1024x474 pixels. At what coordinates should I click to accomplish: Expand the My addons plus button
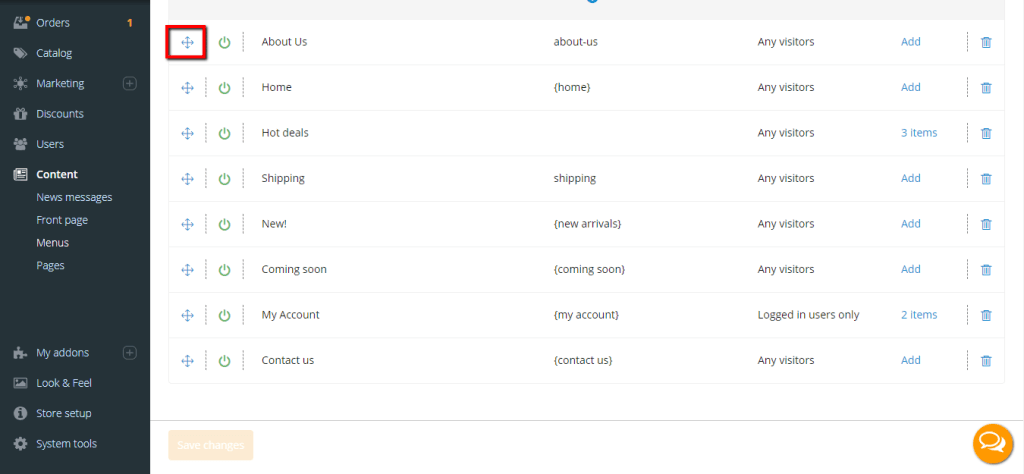[130, 353]
